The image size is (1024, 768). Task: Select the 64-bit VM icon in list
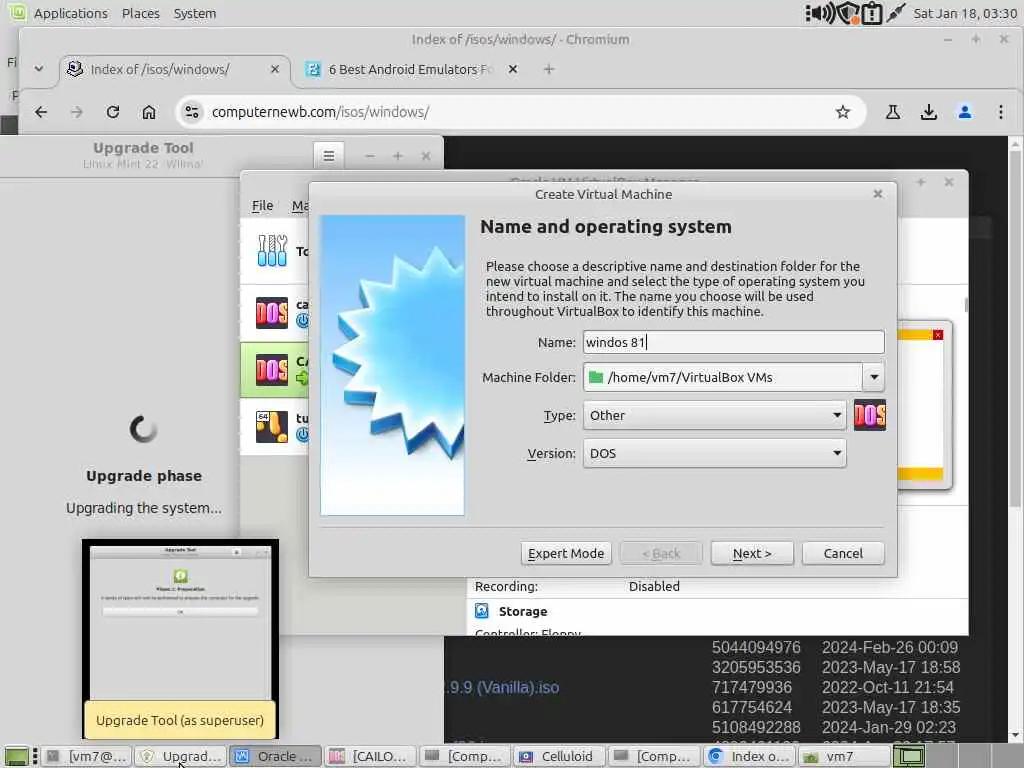point(272,426)
